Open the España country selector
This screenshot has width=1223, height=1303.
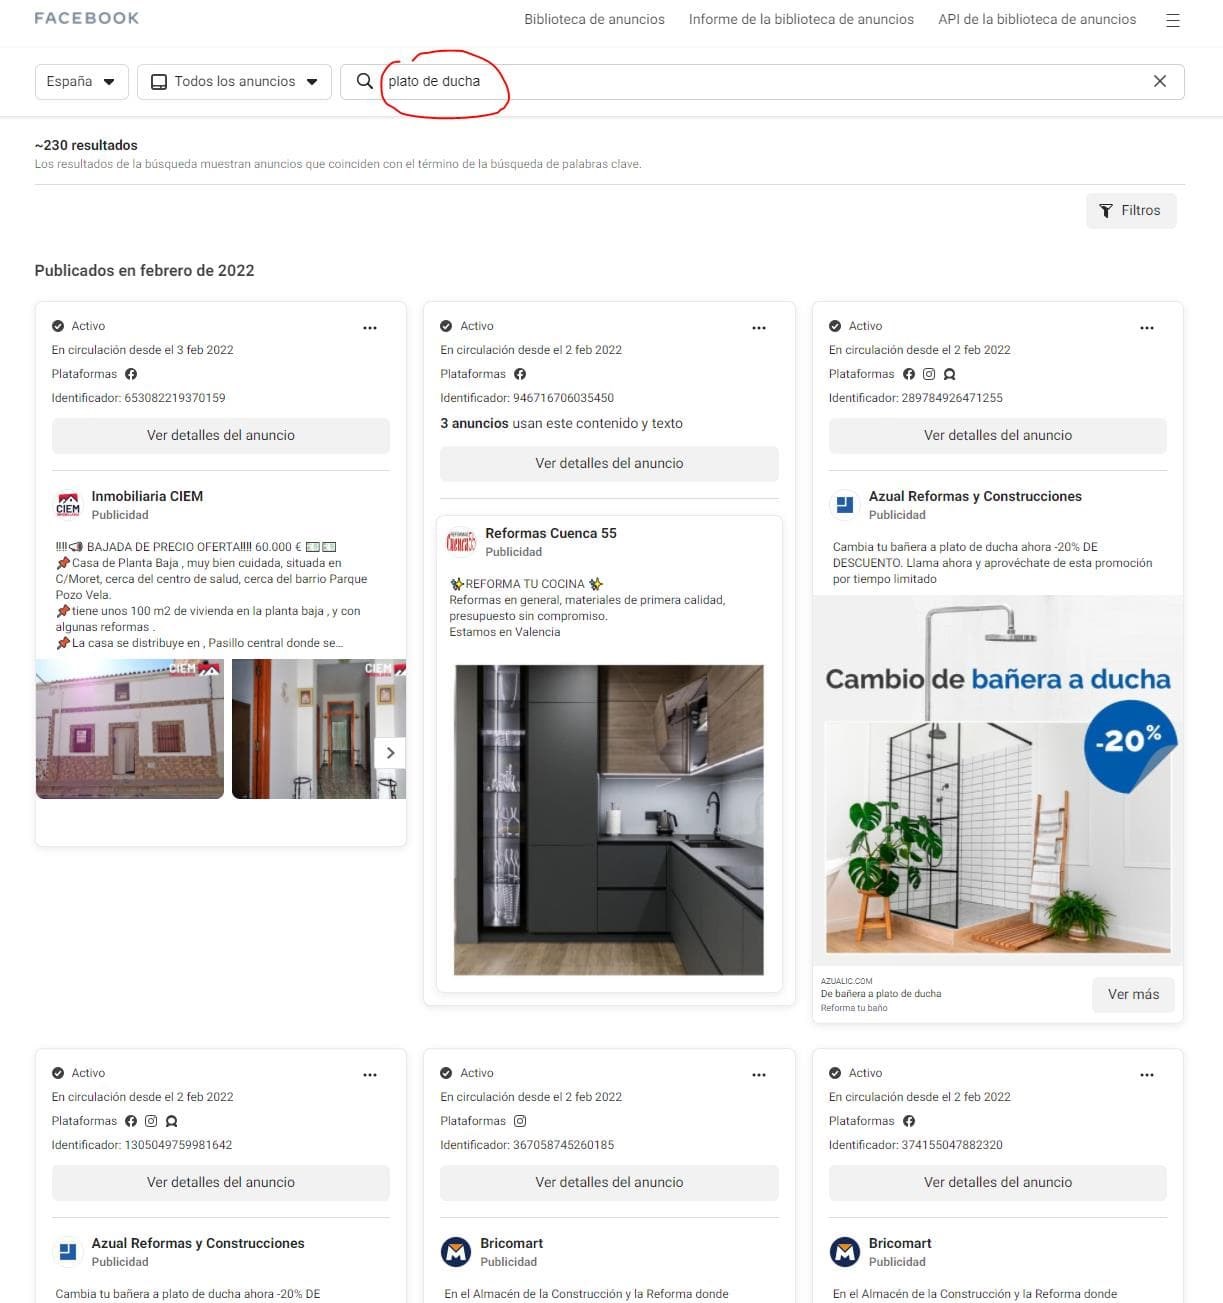(81, 81)
